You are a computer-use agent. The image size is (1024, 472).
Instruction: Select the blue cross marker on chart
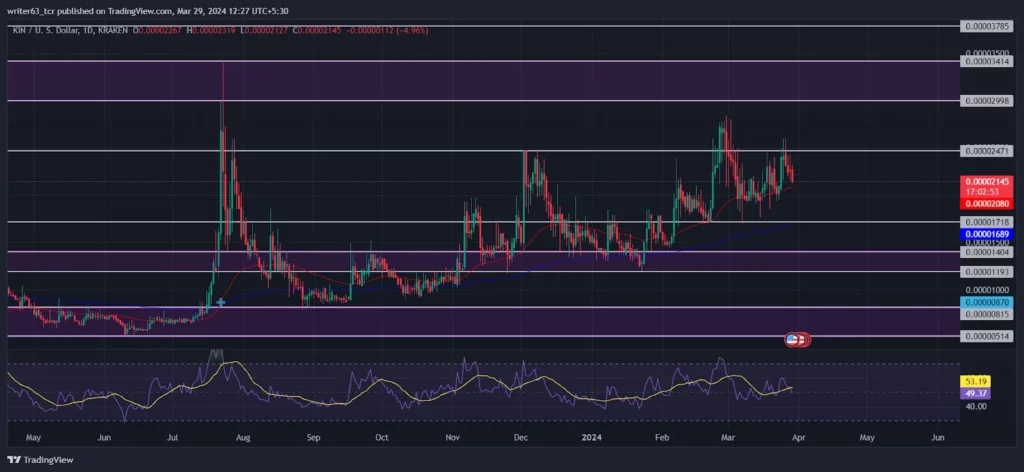click(x=221, y=302)
